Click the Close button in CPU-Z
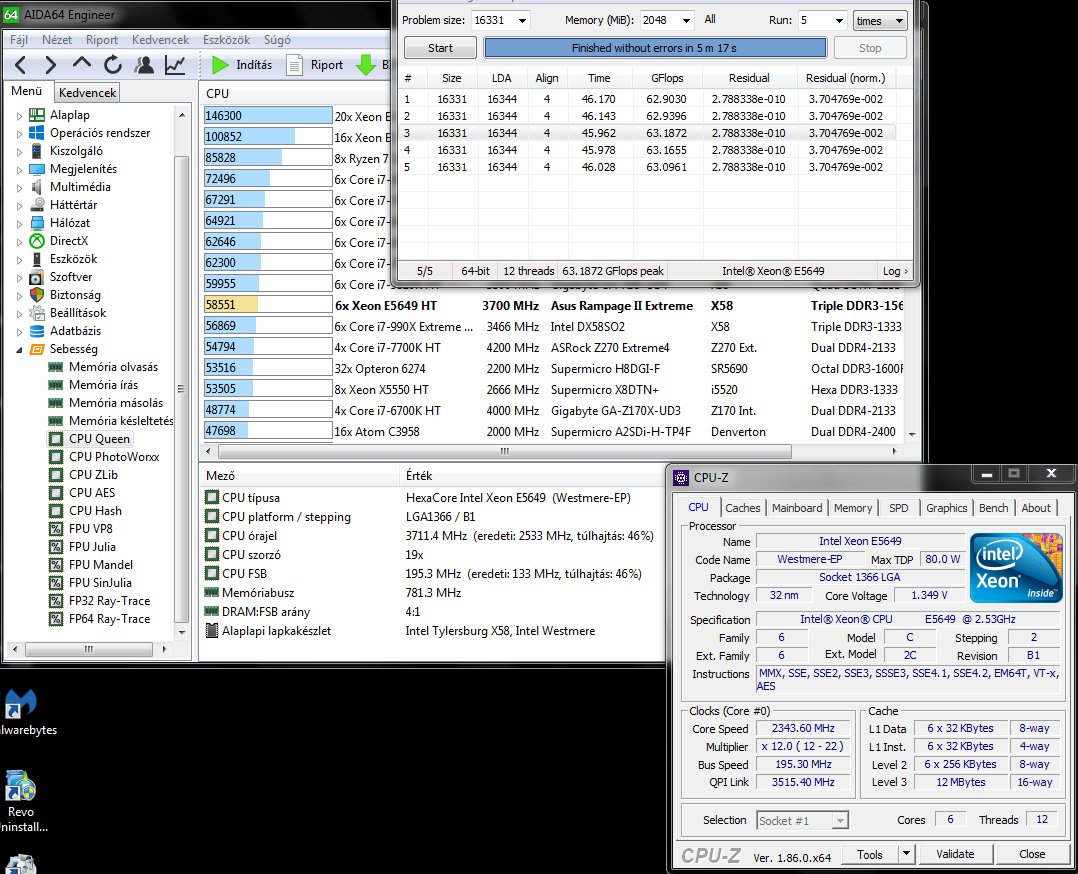Viewport: 1078px width, 874px height. tap(1032, 853)
